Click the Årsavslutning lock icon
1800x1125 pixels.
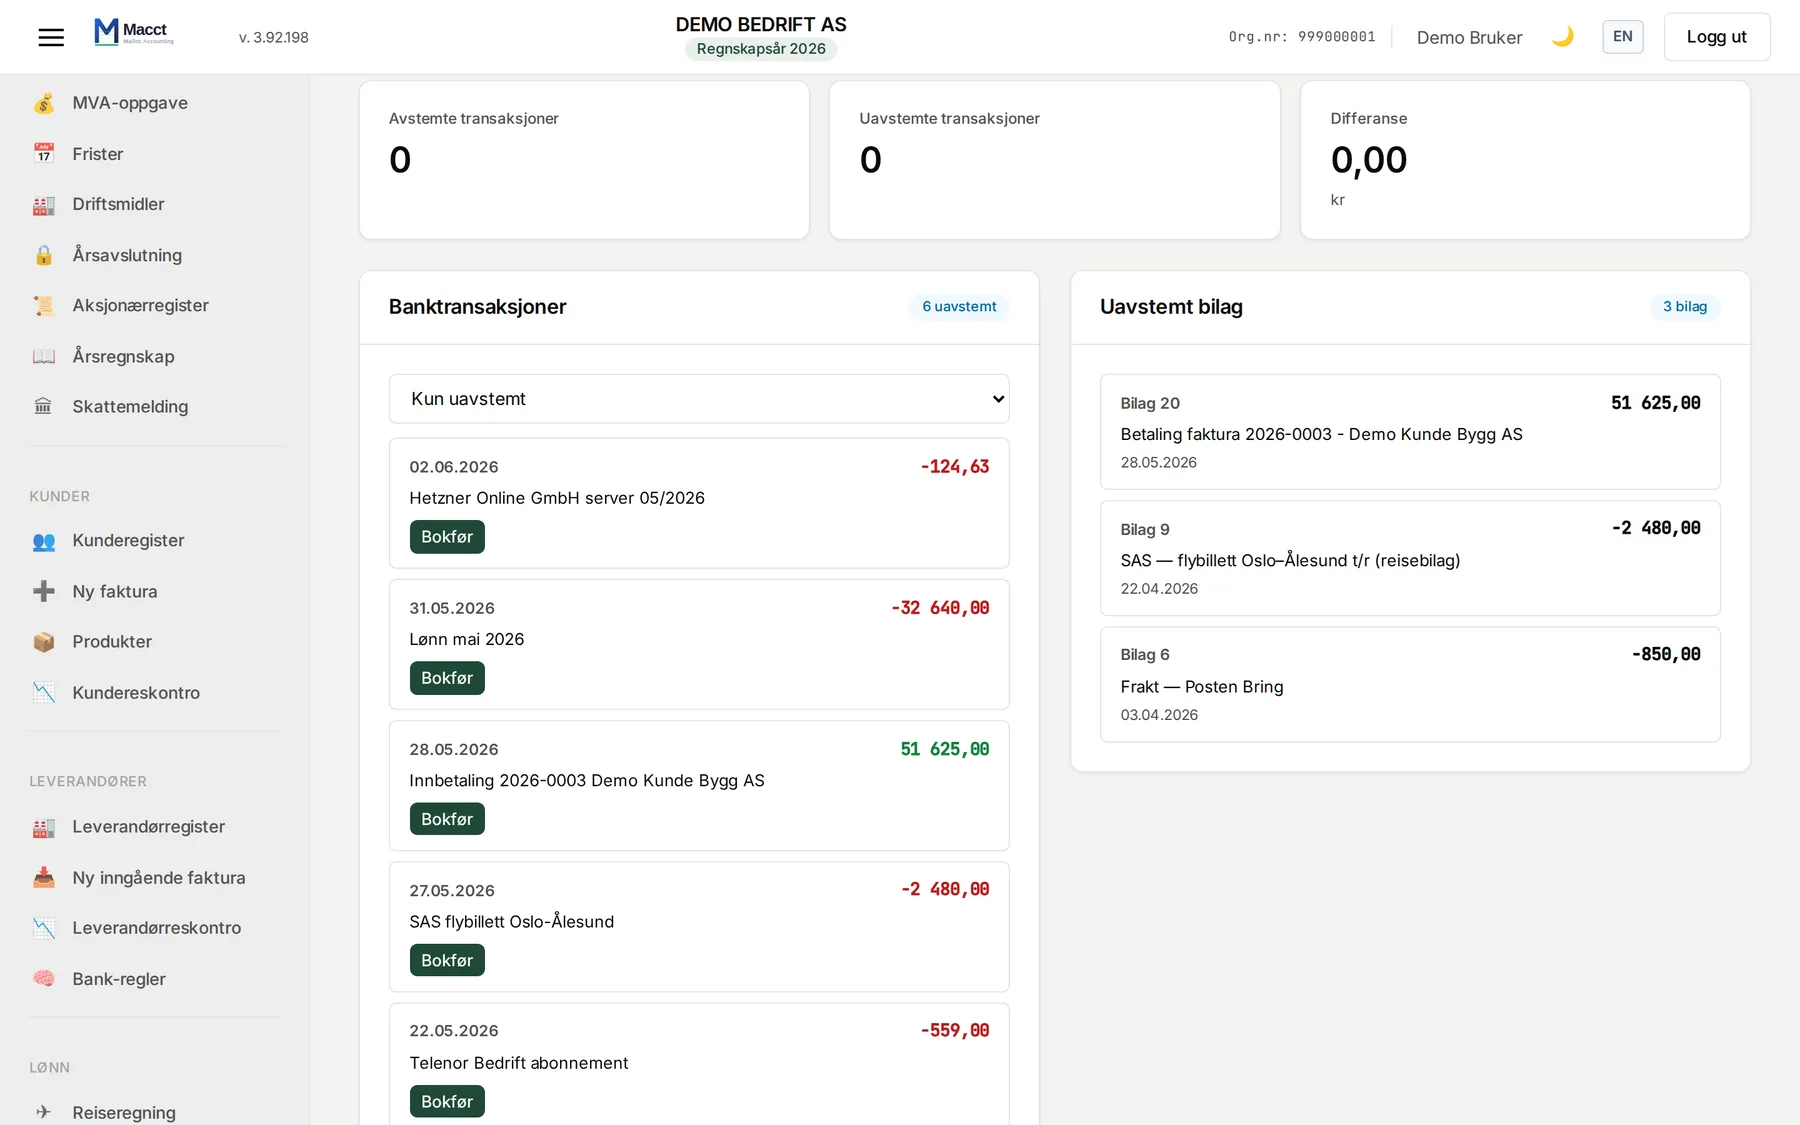(x=44, y=255)
